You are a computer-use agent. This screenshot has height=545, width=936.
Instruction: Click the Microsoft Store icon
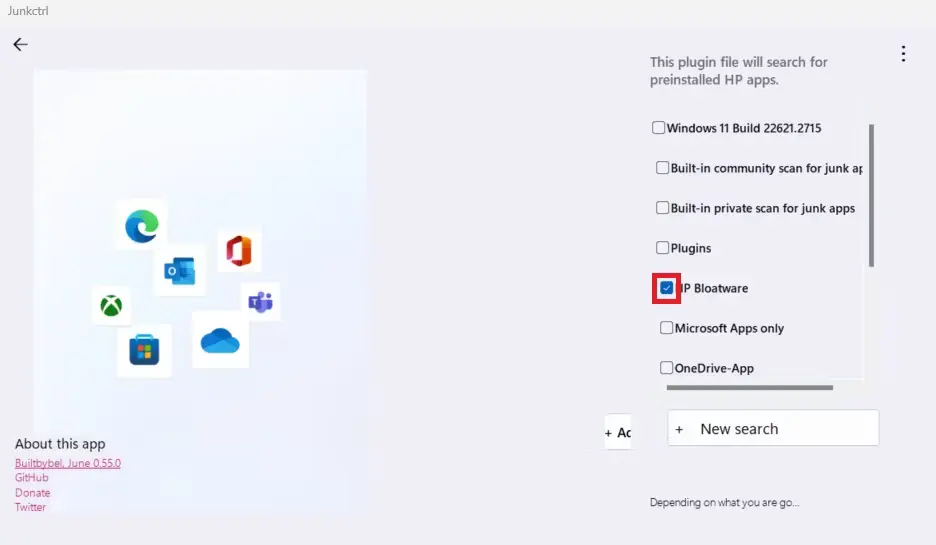coord(144,350)
